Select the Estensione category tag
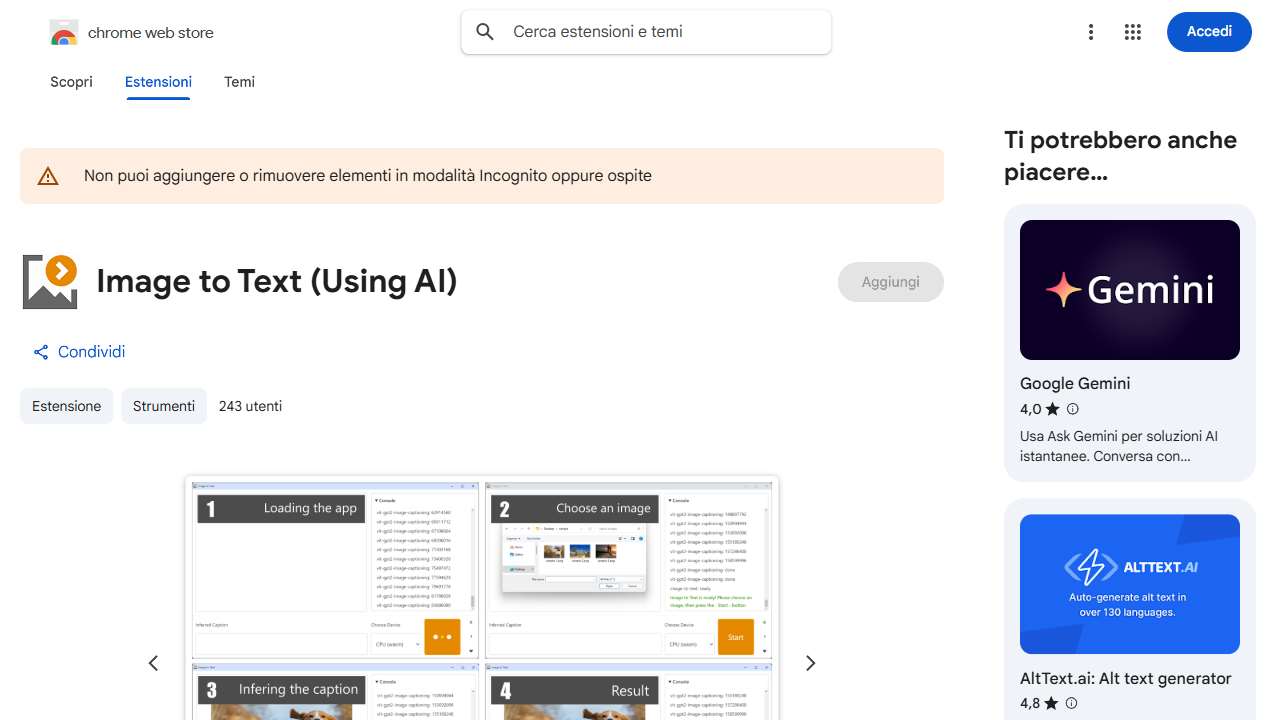Image resolution: width=1280 pixels, height=720 pixels. click(66, 406)
